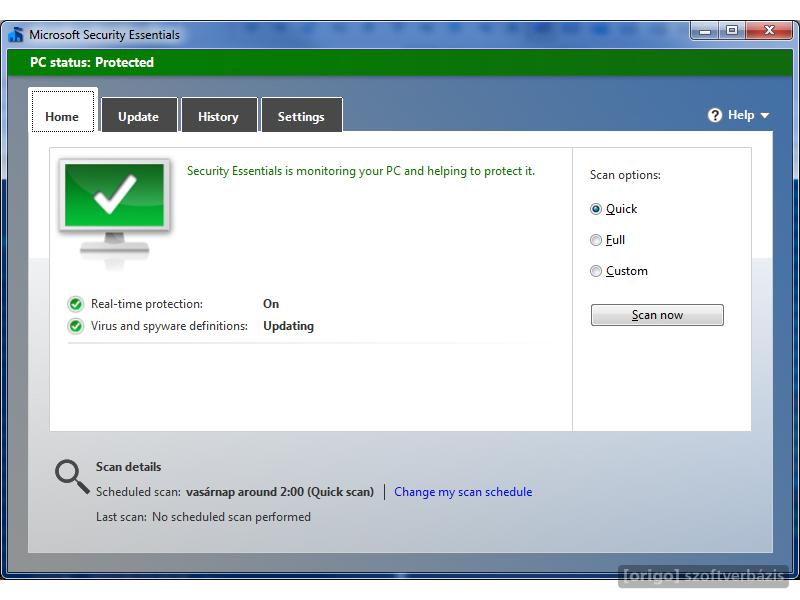Expand the Help dropdown arrow
This screenshot has width=800, height=600.
[764, 116]
